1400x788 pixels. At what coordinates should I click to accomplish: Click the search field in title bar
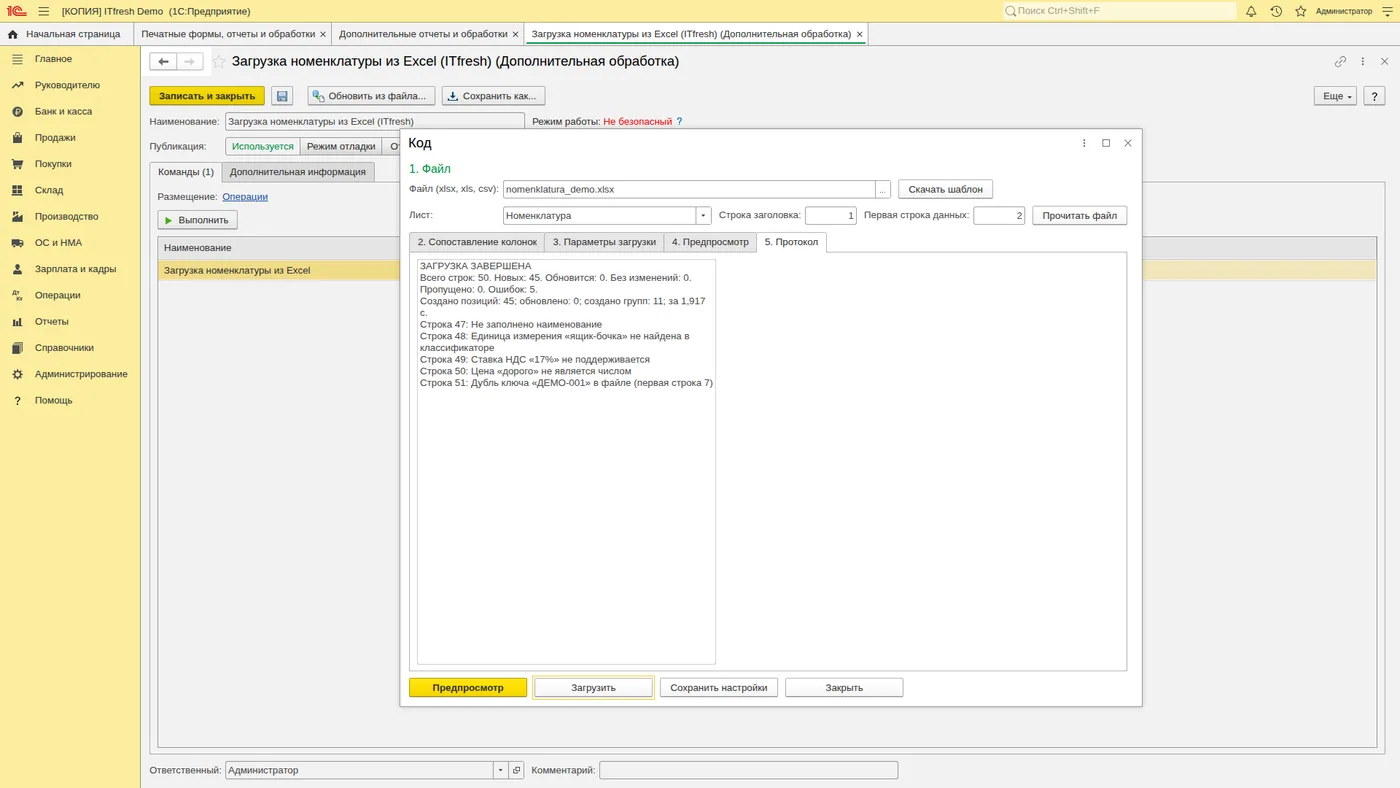click(1120, 11)
